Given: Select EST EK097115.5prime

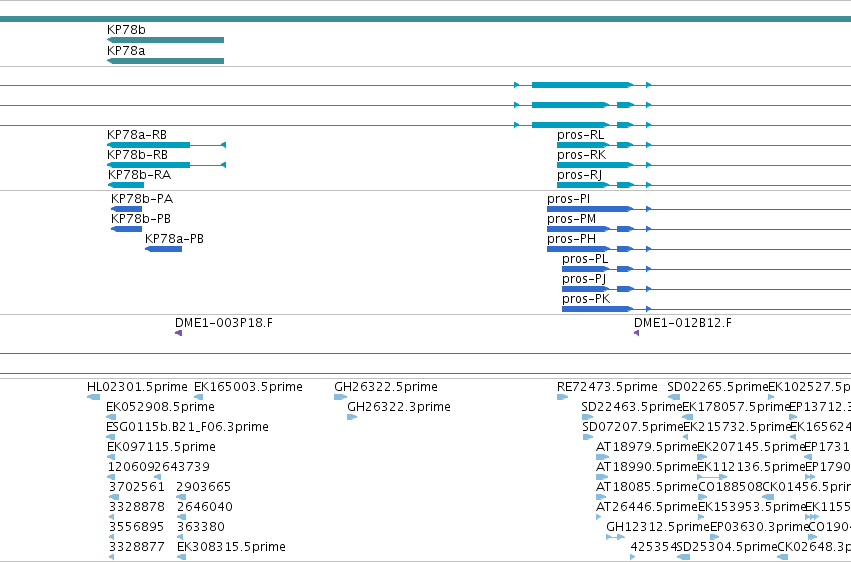Looking at the screenshot, I should (x=111, y=457).
